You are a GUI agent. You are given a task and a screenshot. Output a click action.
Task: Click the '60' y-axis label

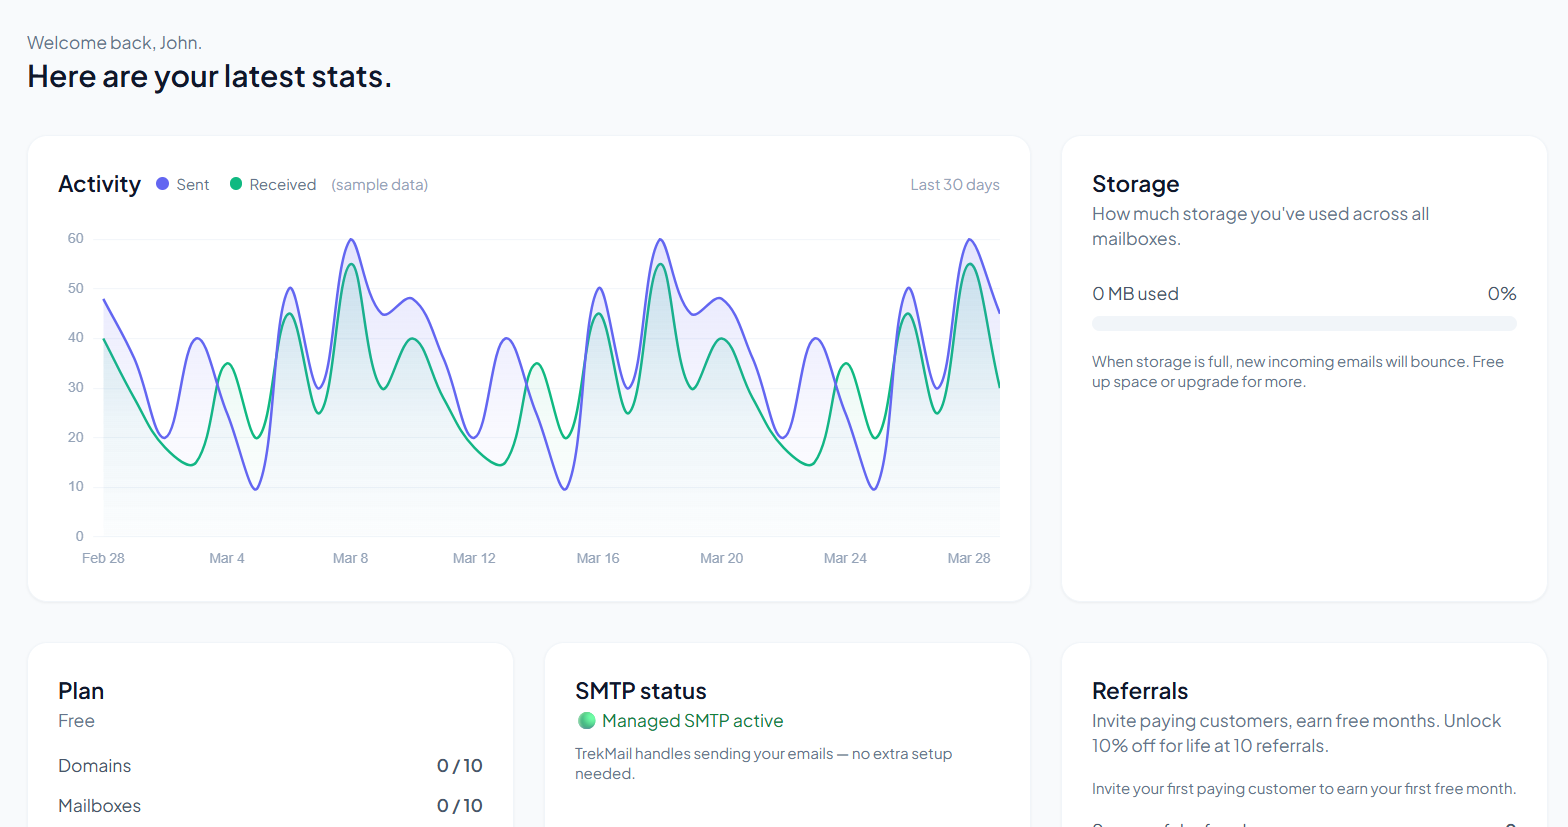click(76, 238)
